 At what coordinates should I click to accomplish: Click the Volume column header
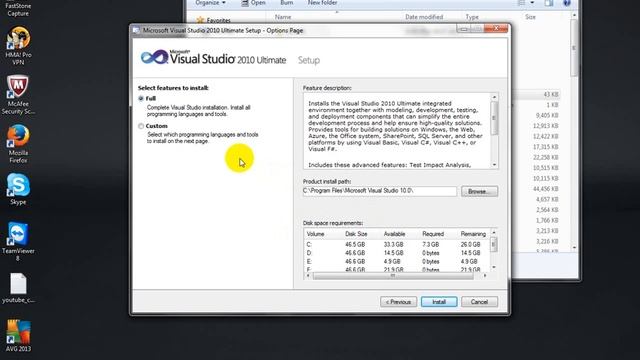[315, 234]
